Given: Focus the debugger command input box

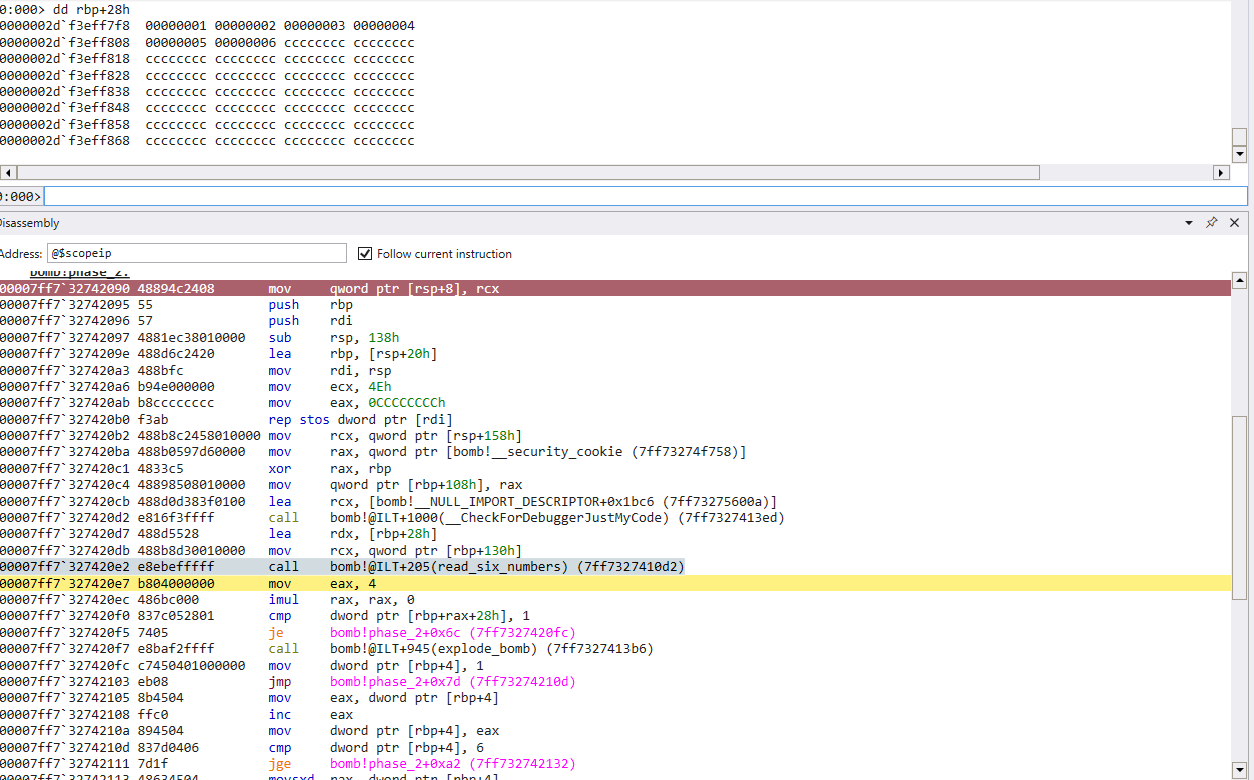Looking at the screenshot, I should pos(640,196).
